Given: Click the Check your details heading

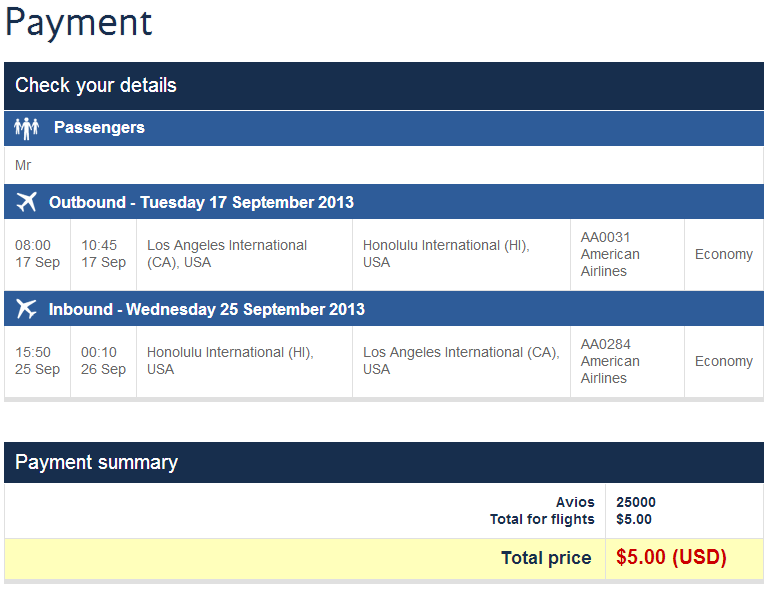Looking at the screenshot, I should coord(96,85).
